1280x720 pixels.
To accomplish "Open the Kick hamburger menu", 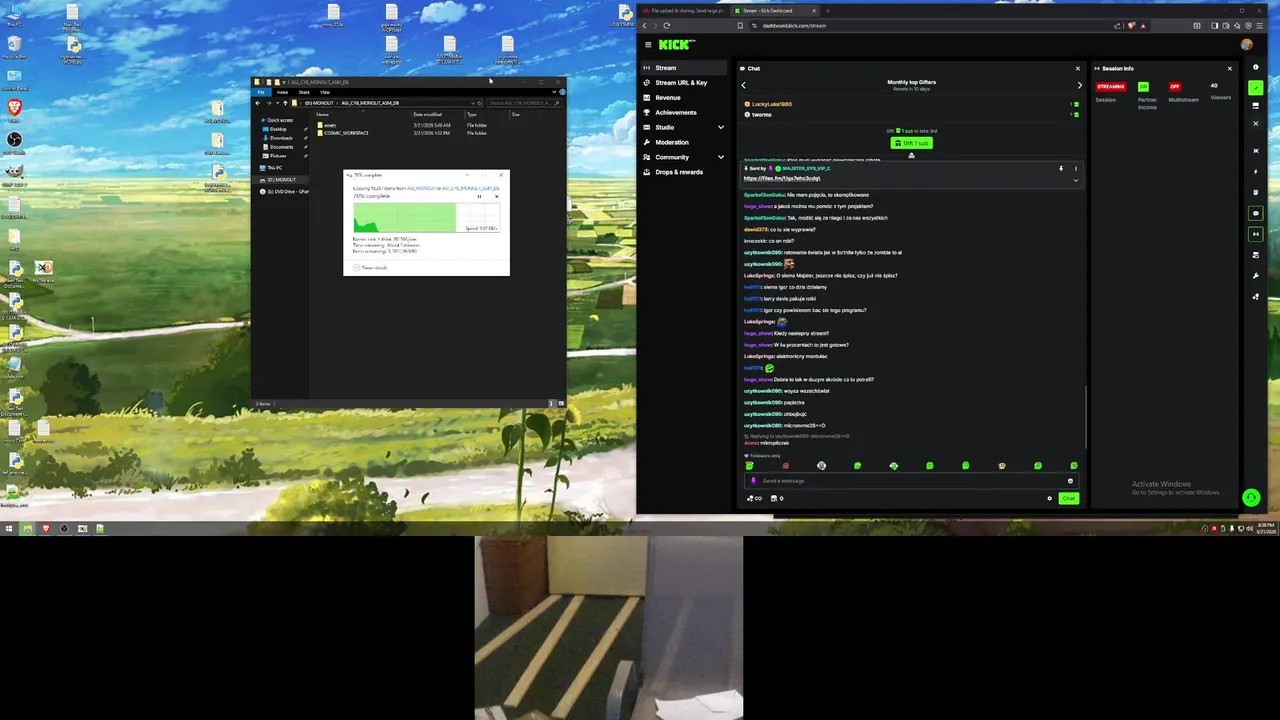I will [648, 44].
